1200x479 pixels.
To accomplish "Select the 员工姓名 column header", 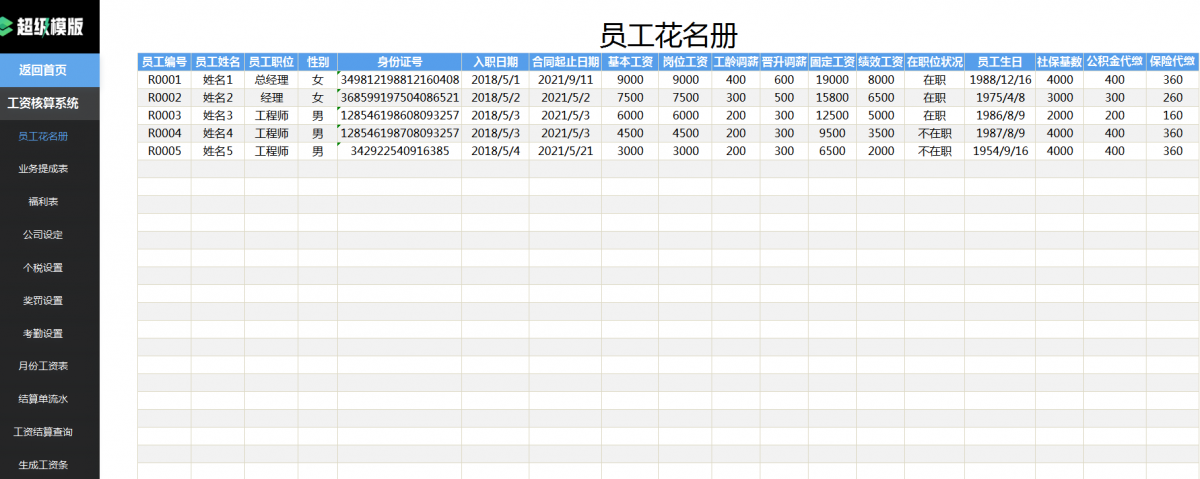I will point(217,62).
